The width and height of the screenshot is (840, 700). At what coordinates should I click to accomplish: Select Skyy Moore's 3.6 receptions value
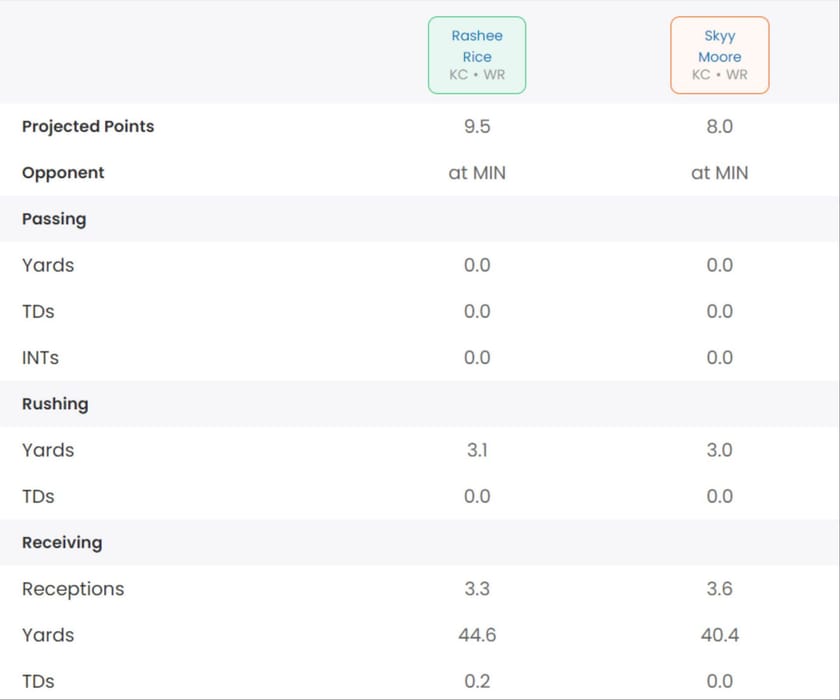tap(719, 589)
